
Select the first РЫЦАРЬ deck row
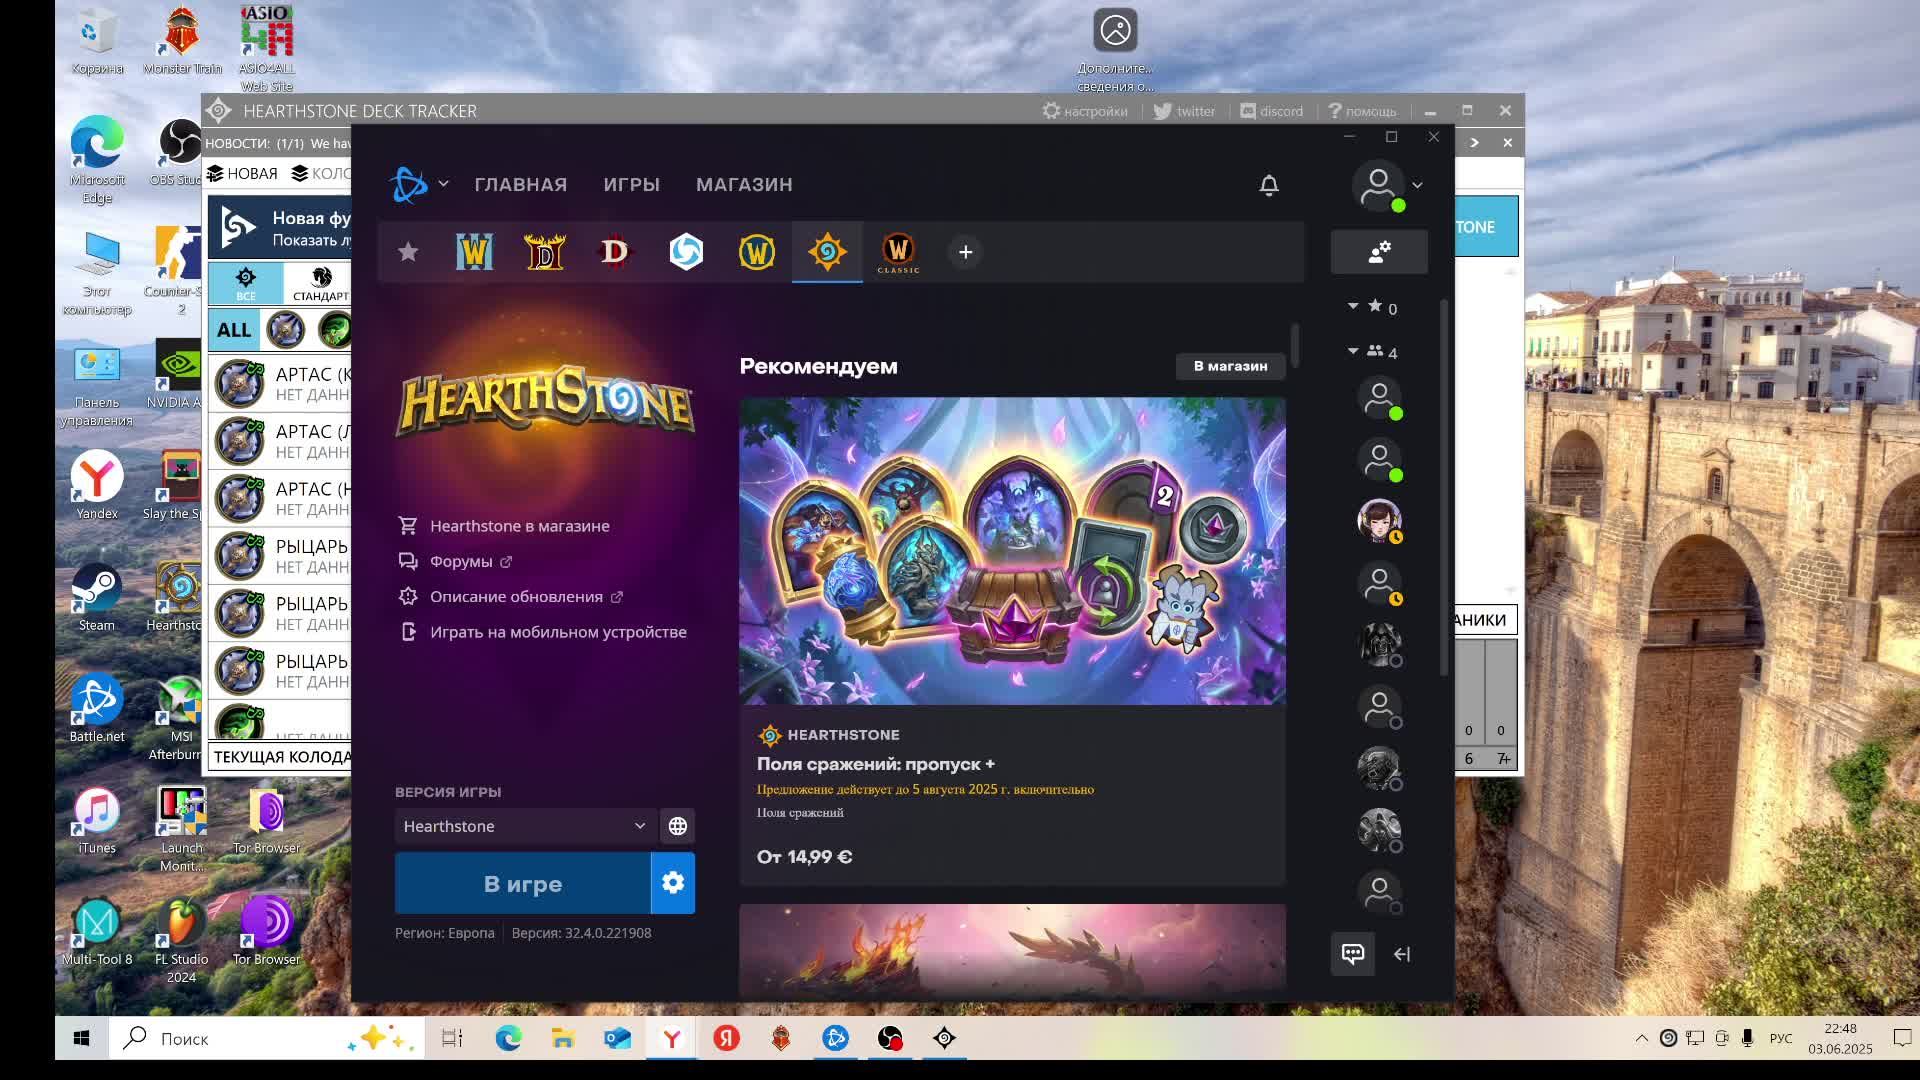point(280,556)
